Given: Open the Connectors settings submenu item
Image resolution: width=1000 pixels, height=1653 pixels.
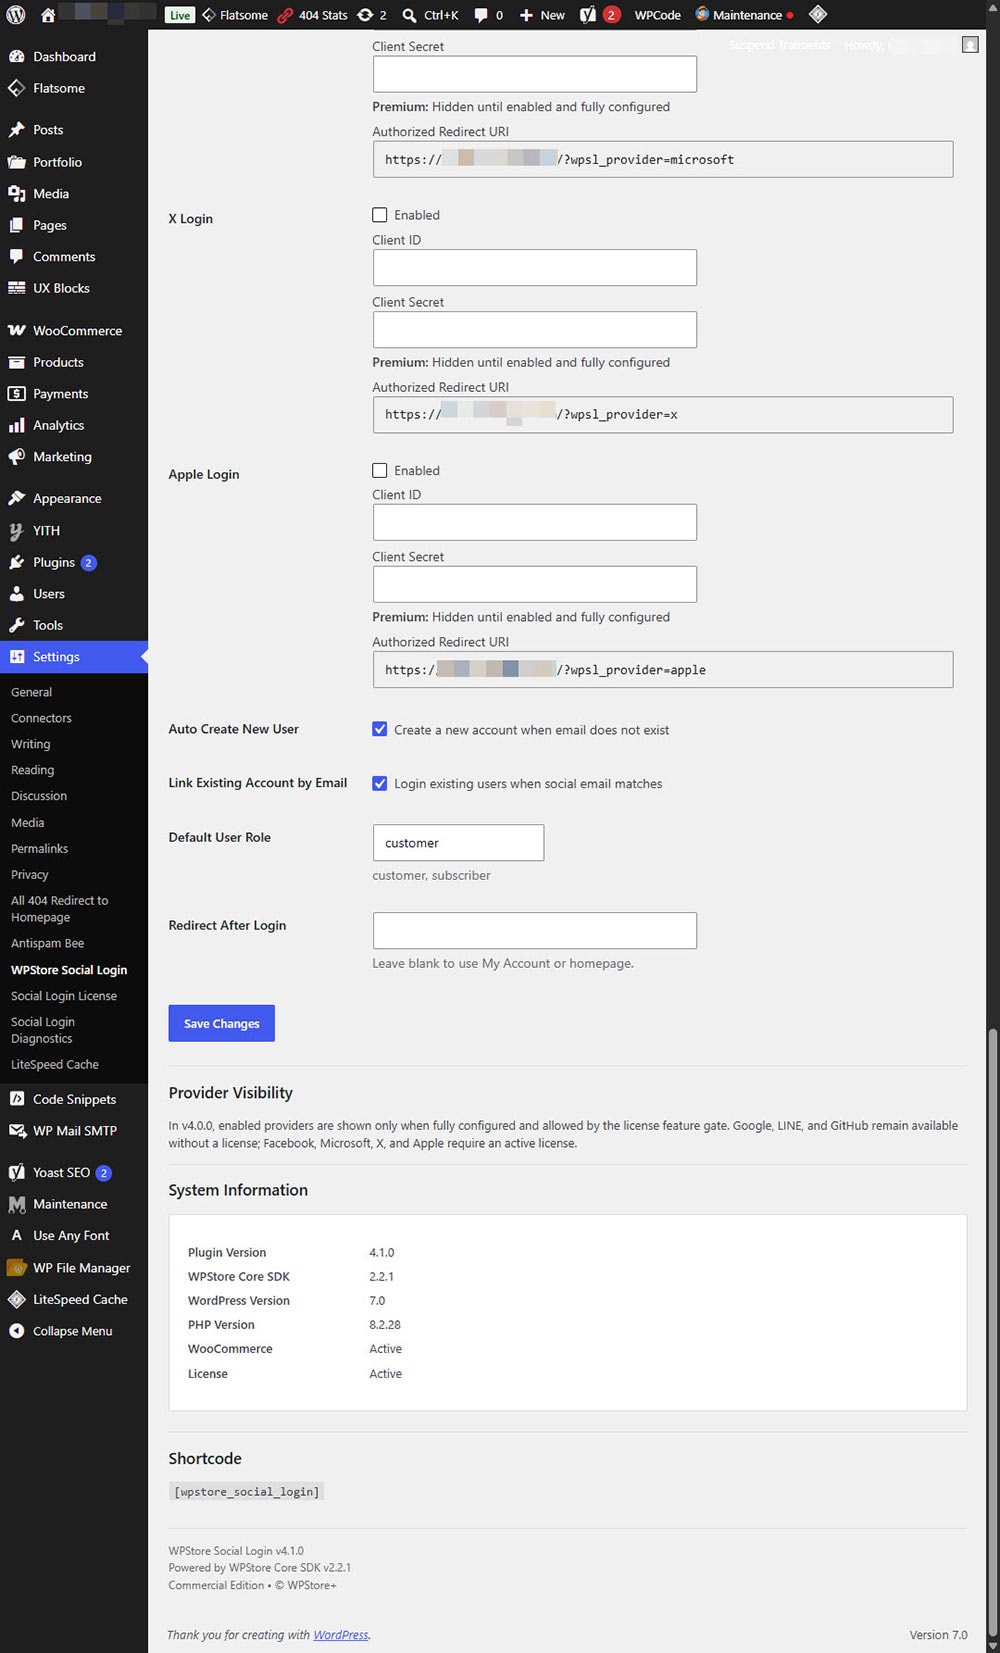Looking at the screenshot, I should pos(41,718).
